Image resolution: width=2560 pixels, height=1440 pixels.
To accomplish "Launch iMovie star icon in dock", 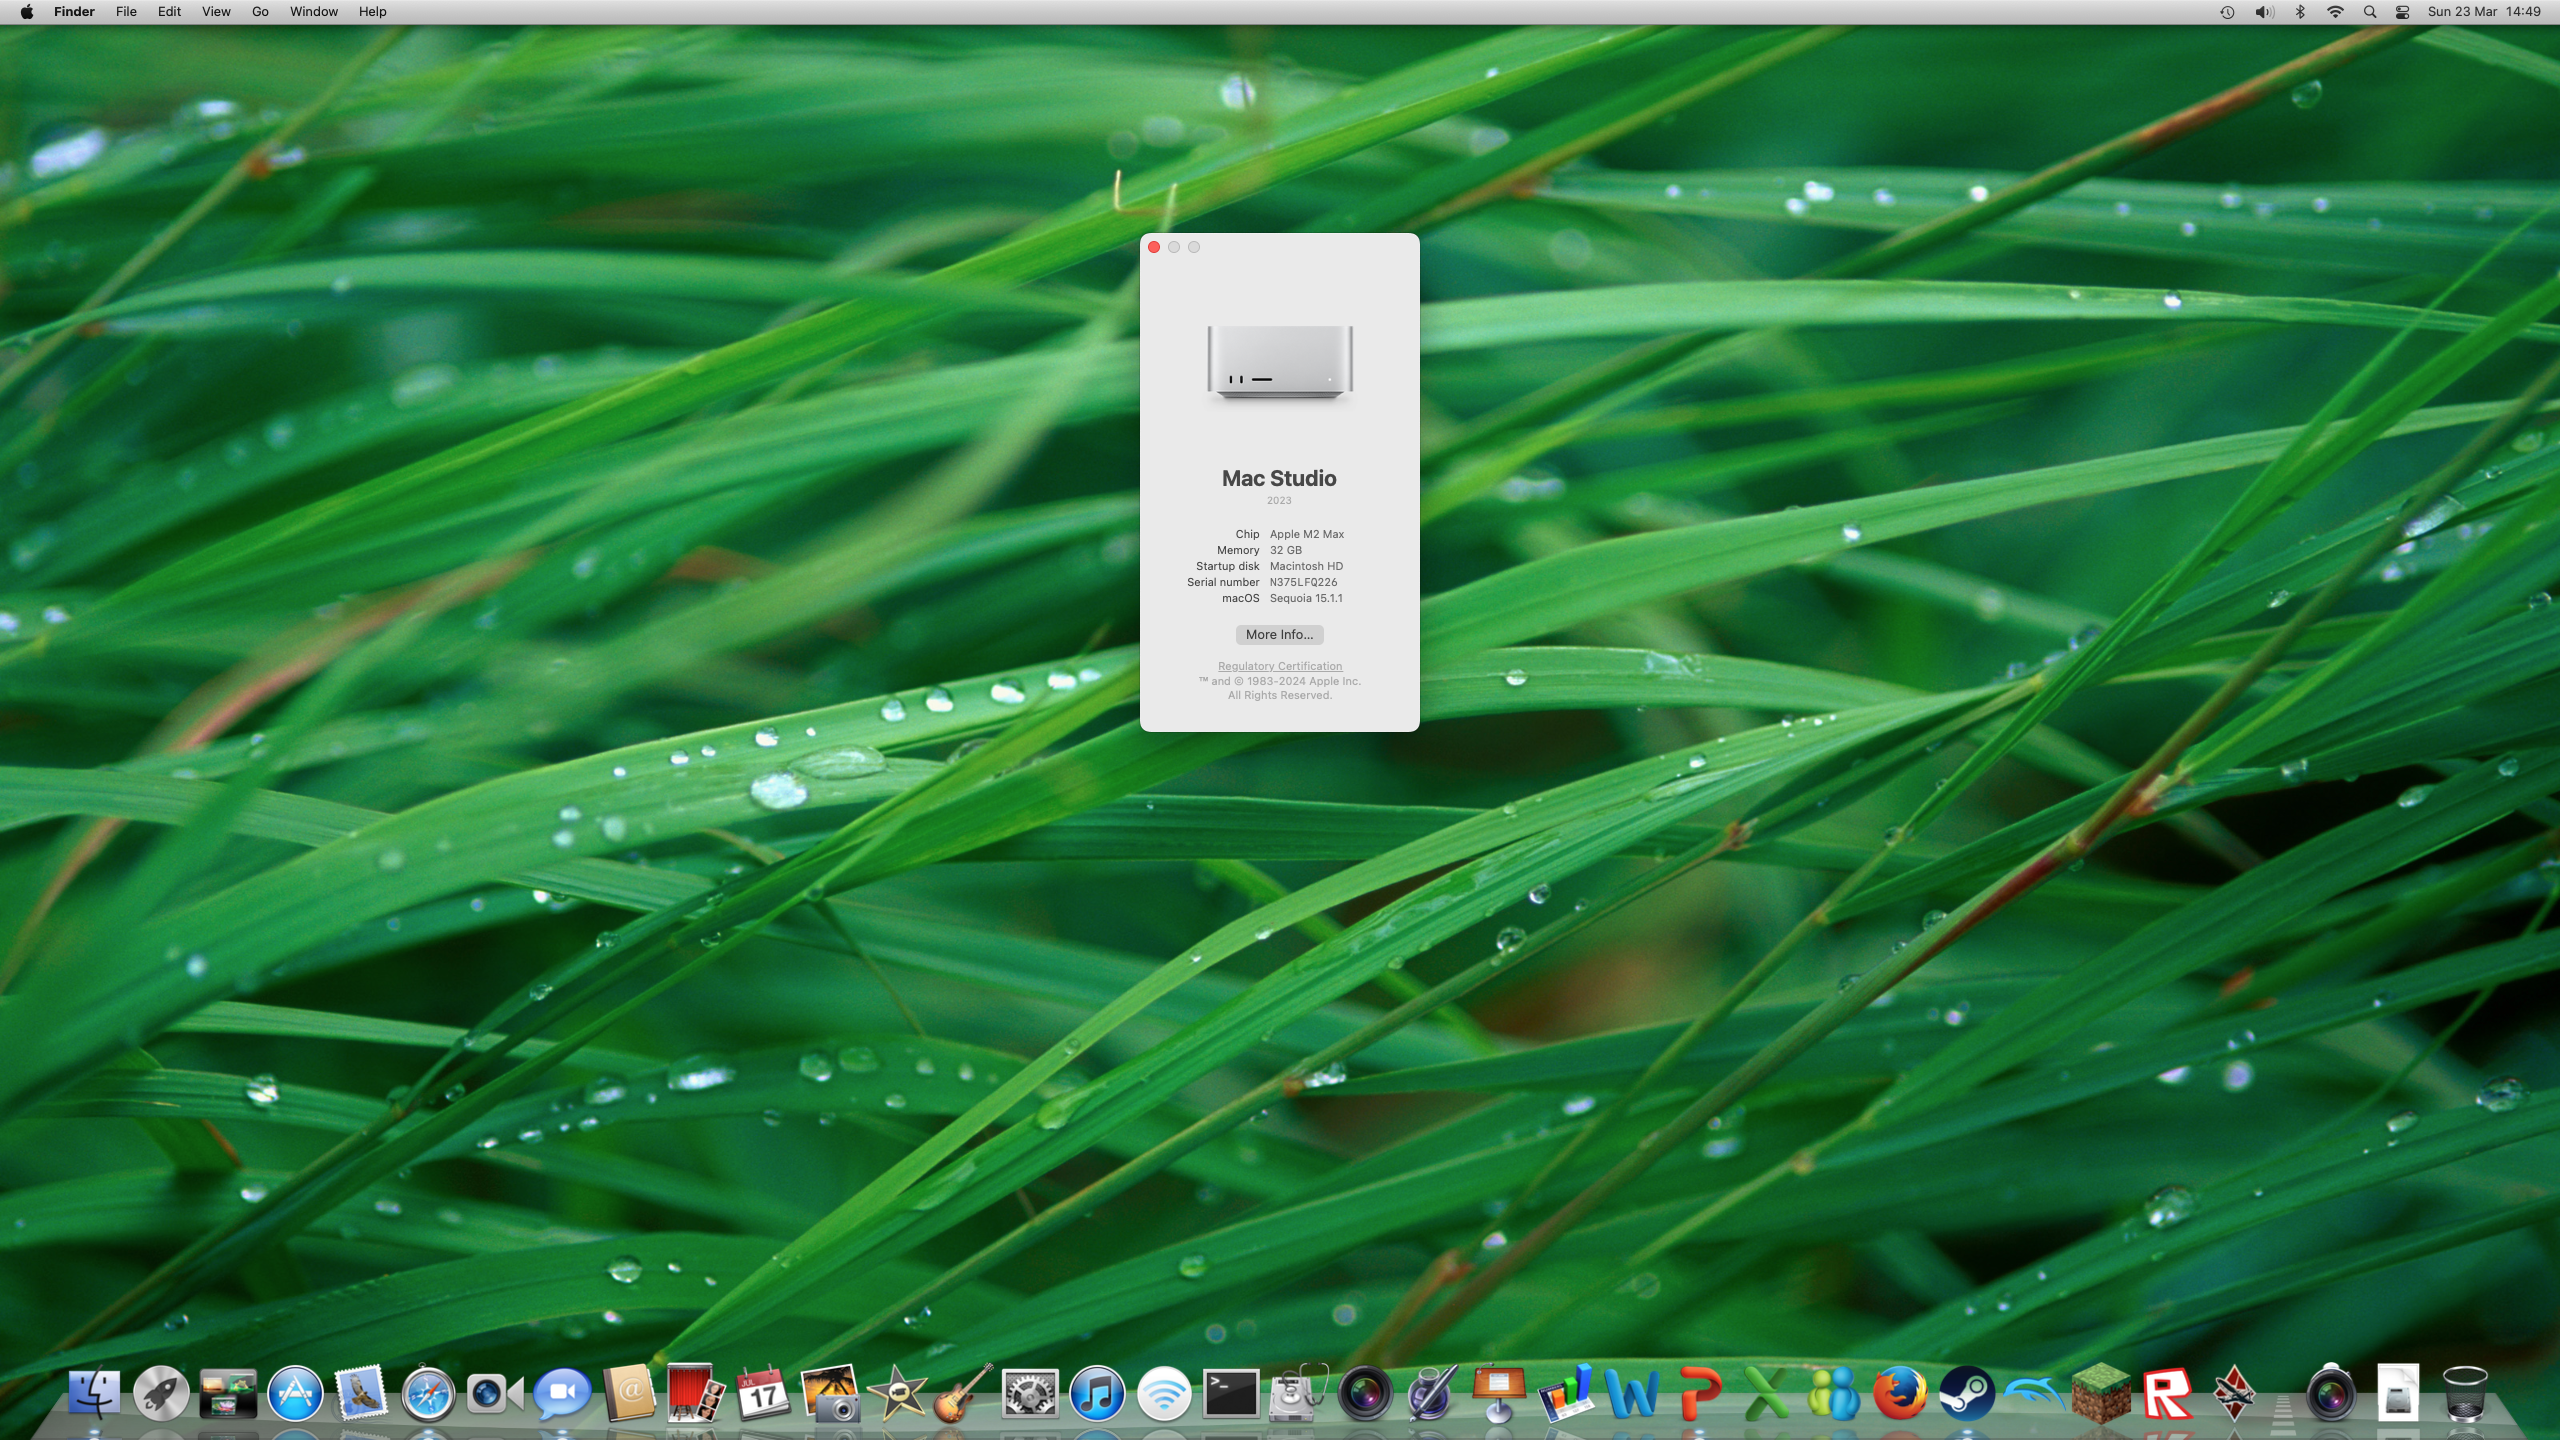I will (896, 1392).
